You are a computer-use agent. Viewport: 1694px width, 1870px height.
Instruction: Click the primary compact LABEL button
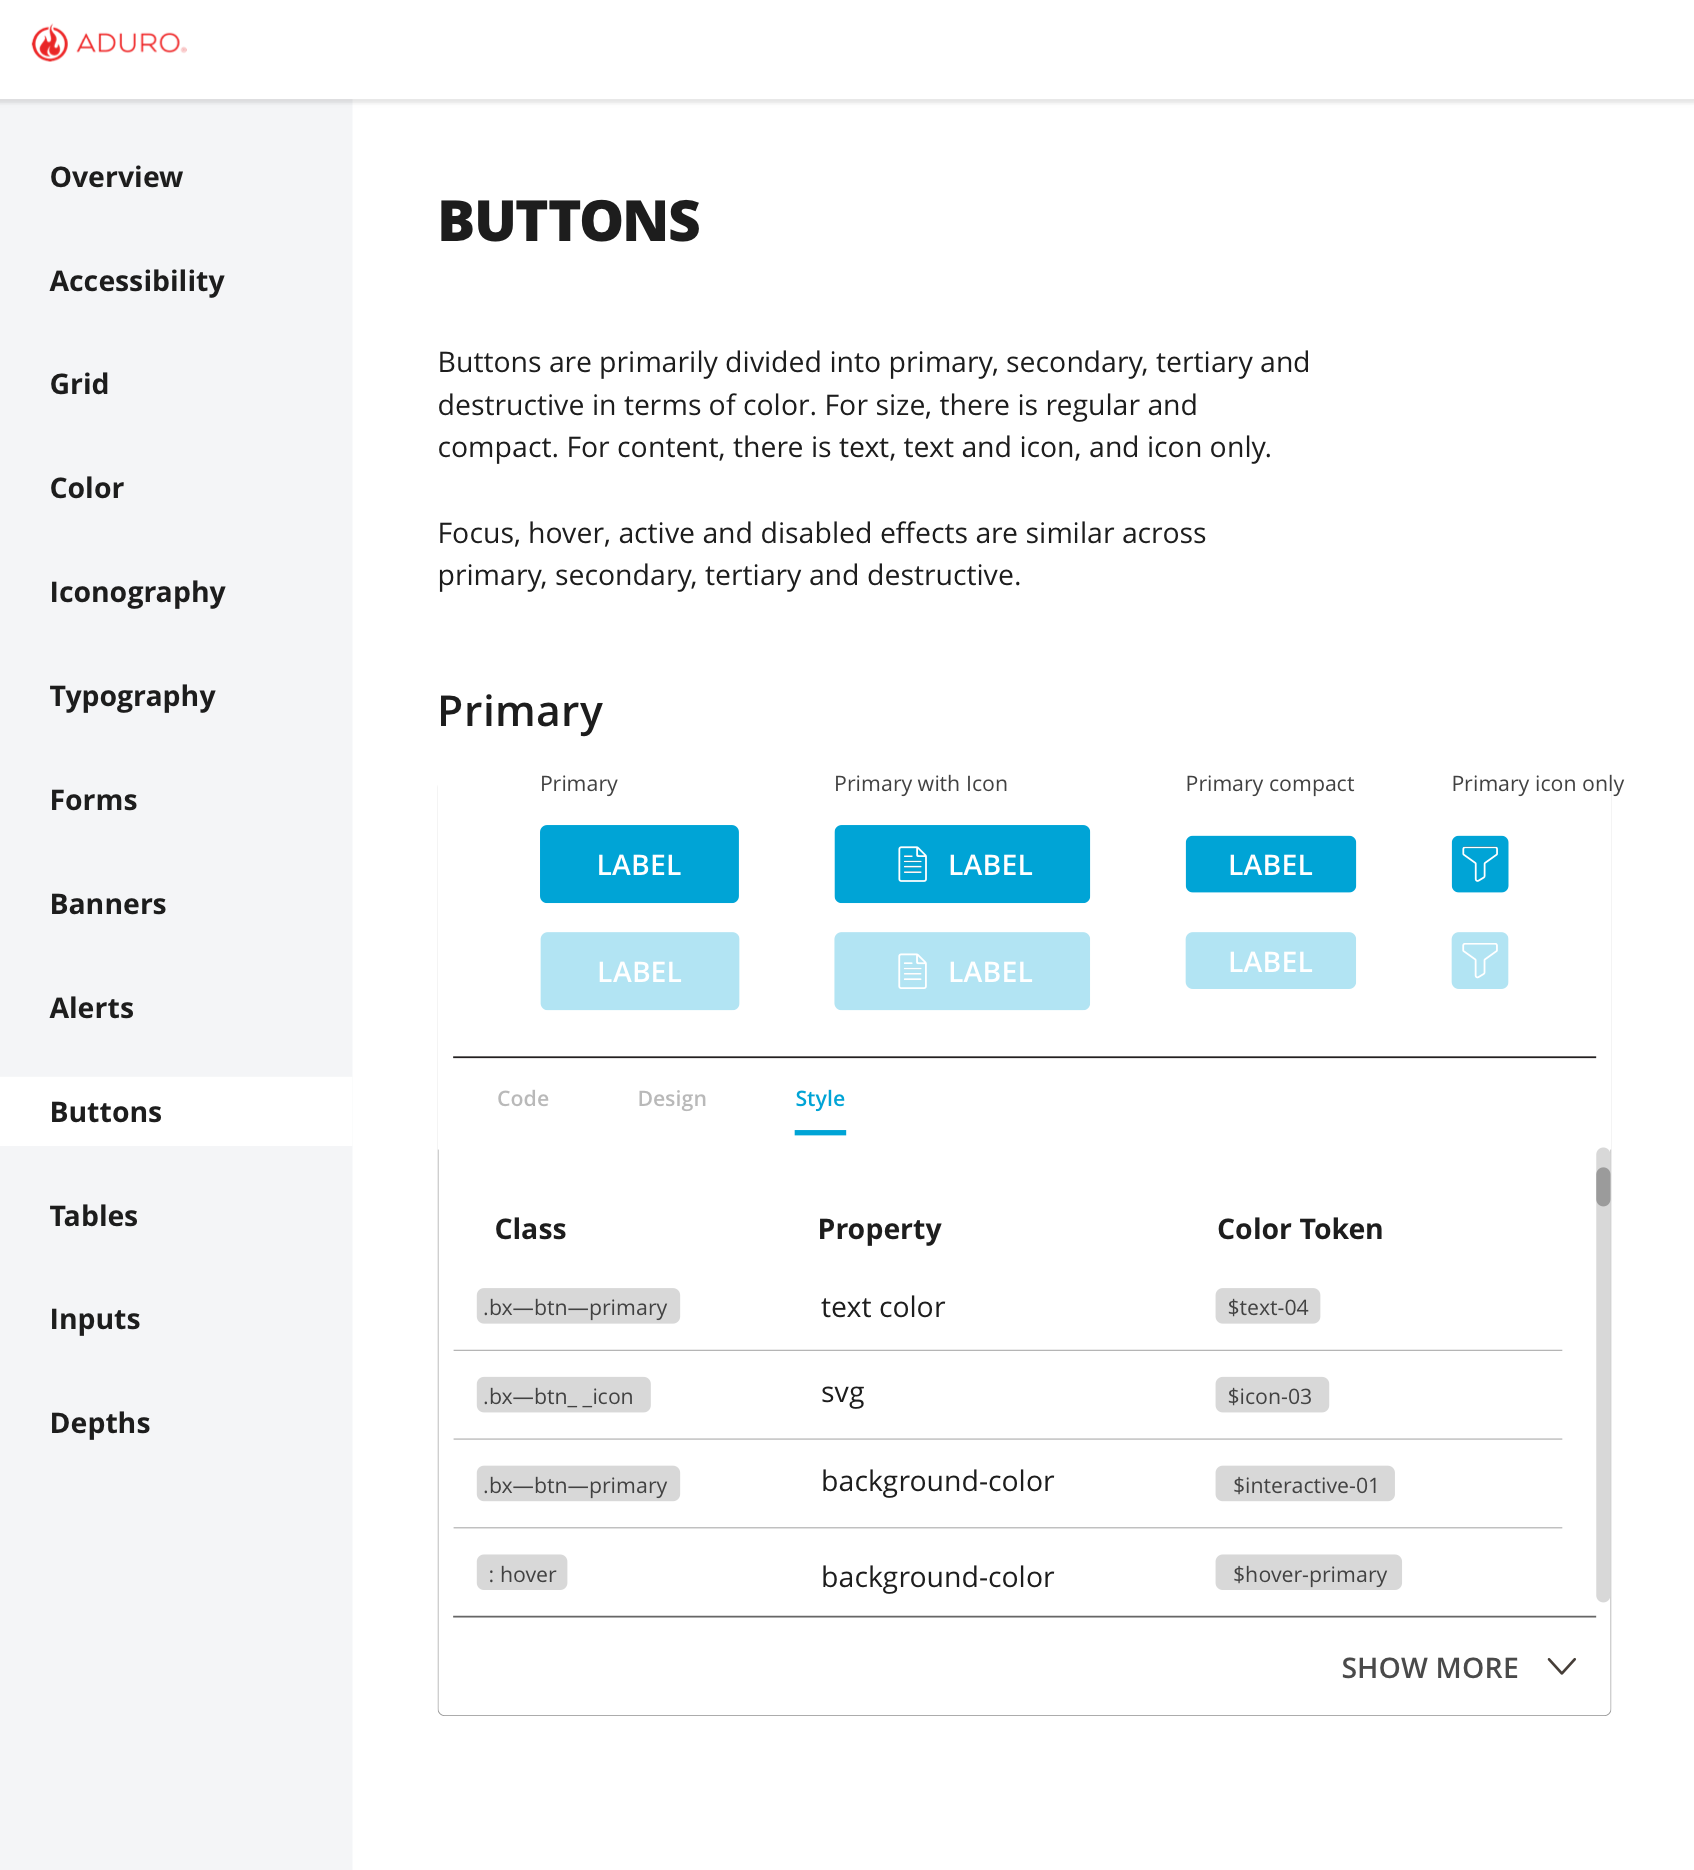[1270, 864]
